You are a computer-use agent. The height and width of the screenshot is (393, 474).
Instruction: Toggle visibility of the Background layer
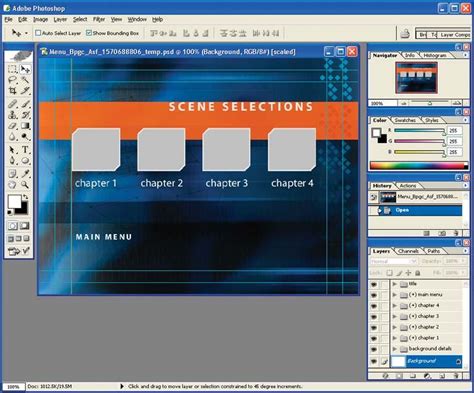pos(374,361)
